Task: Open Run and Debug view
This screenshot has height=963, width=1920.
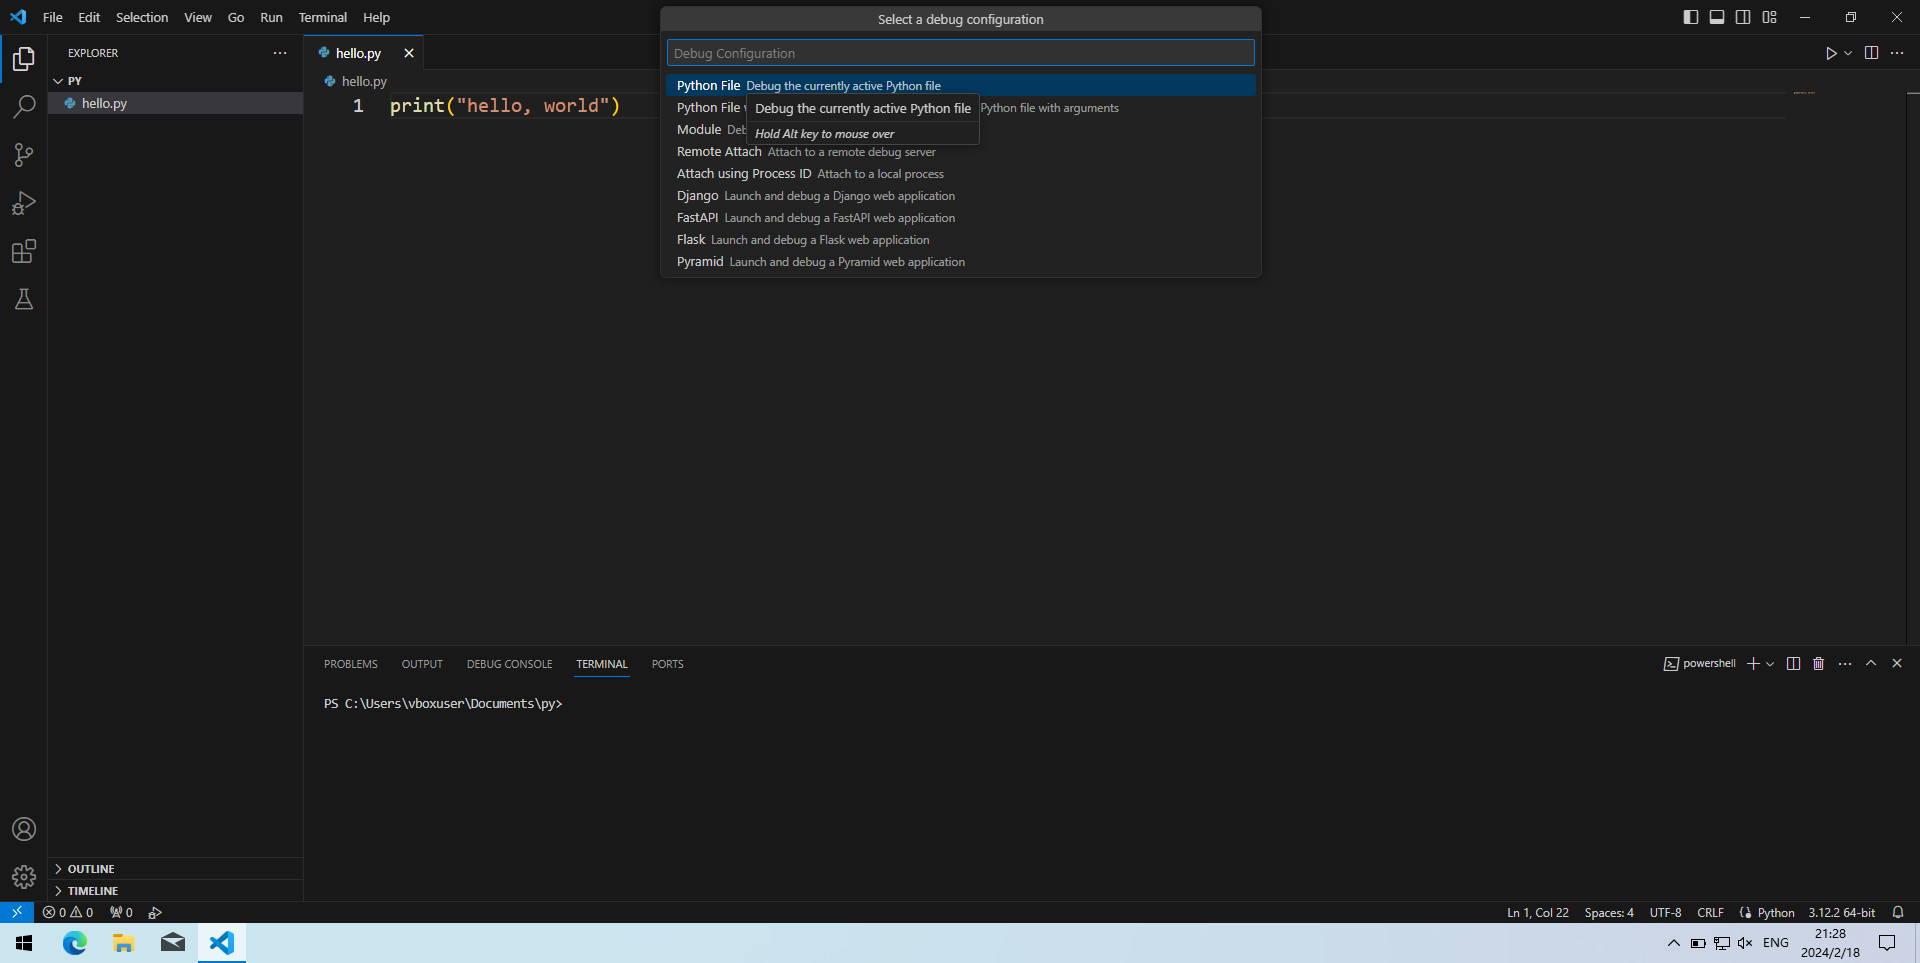Action: [24, 203]
